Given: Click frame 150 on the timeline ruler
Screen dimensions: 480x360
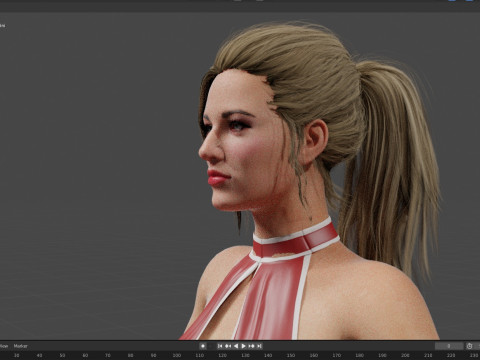Looking at the screenshot, I should click(291, 356).
